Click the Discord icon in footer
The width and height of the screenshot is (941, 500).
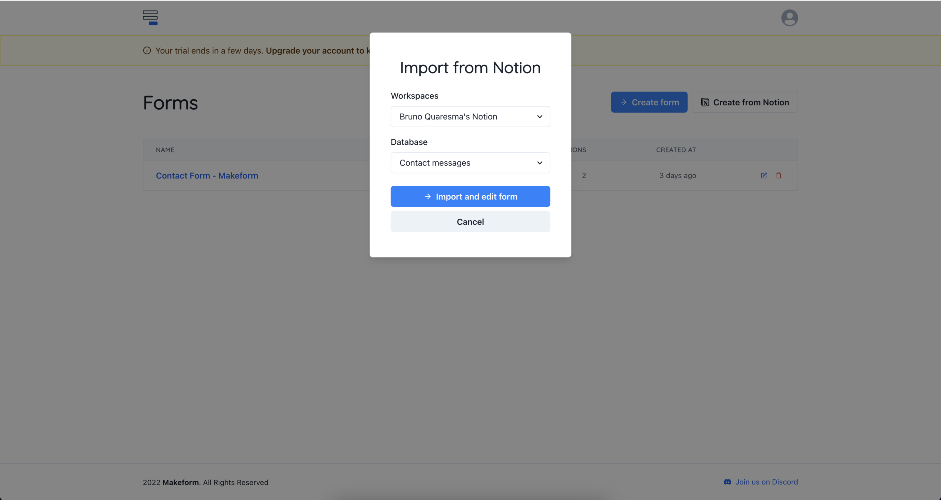(x=727, y=482)
